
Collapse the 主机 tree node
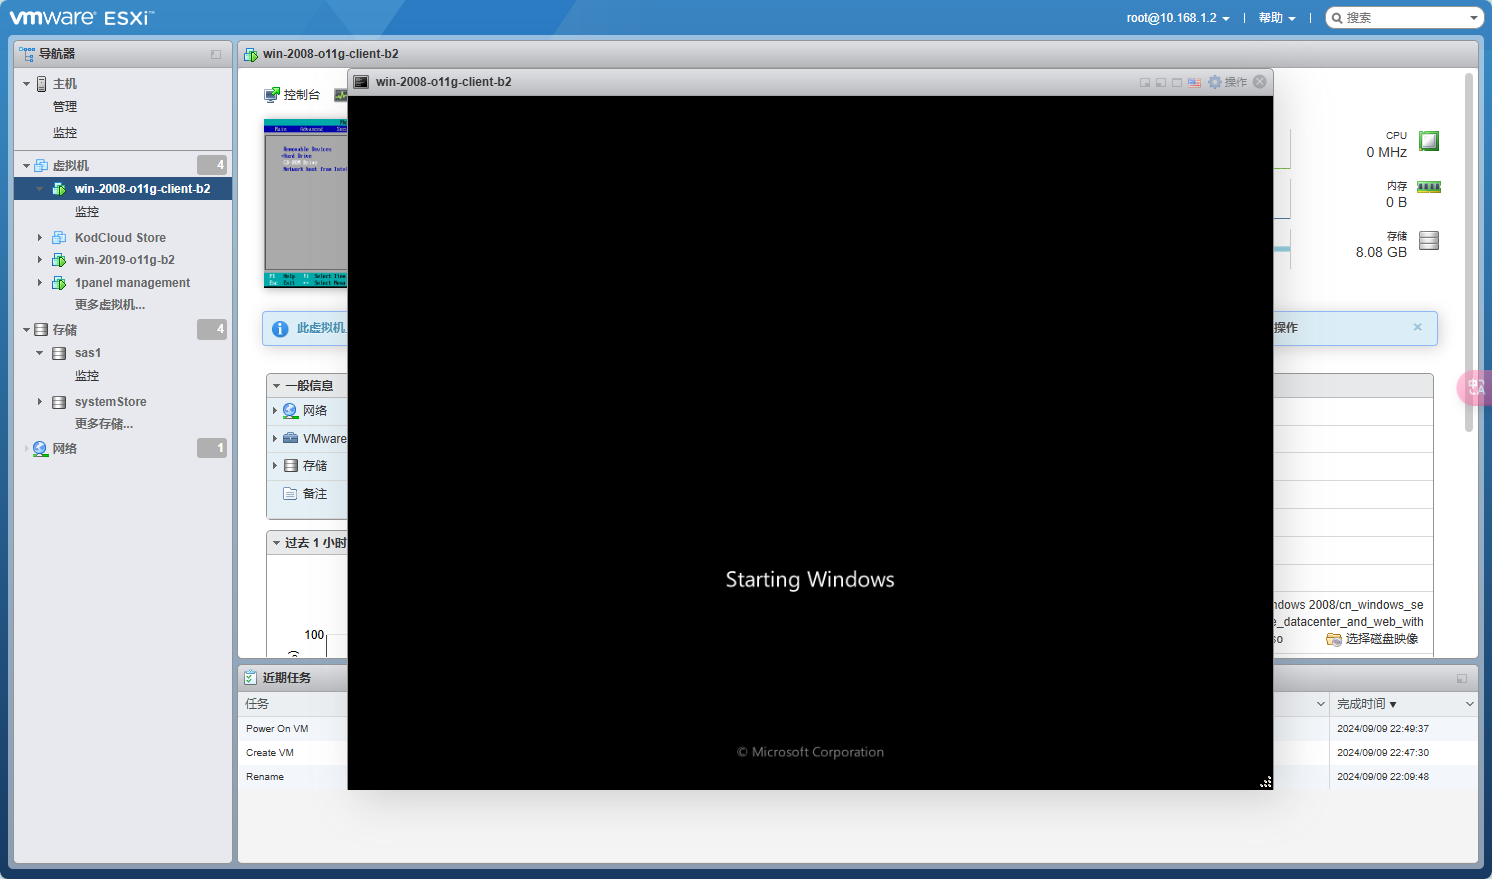[x=26, y=84]
